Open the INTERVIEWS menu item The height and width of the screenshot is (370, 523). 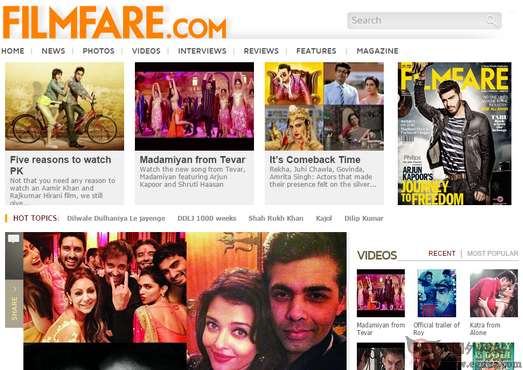[202, 51]
